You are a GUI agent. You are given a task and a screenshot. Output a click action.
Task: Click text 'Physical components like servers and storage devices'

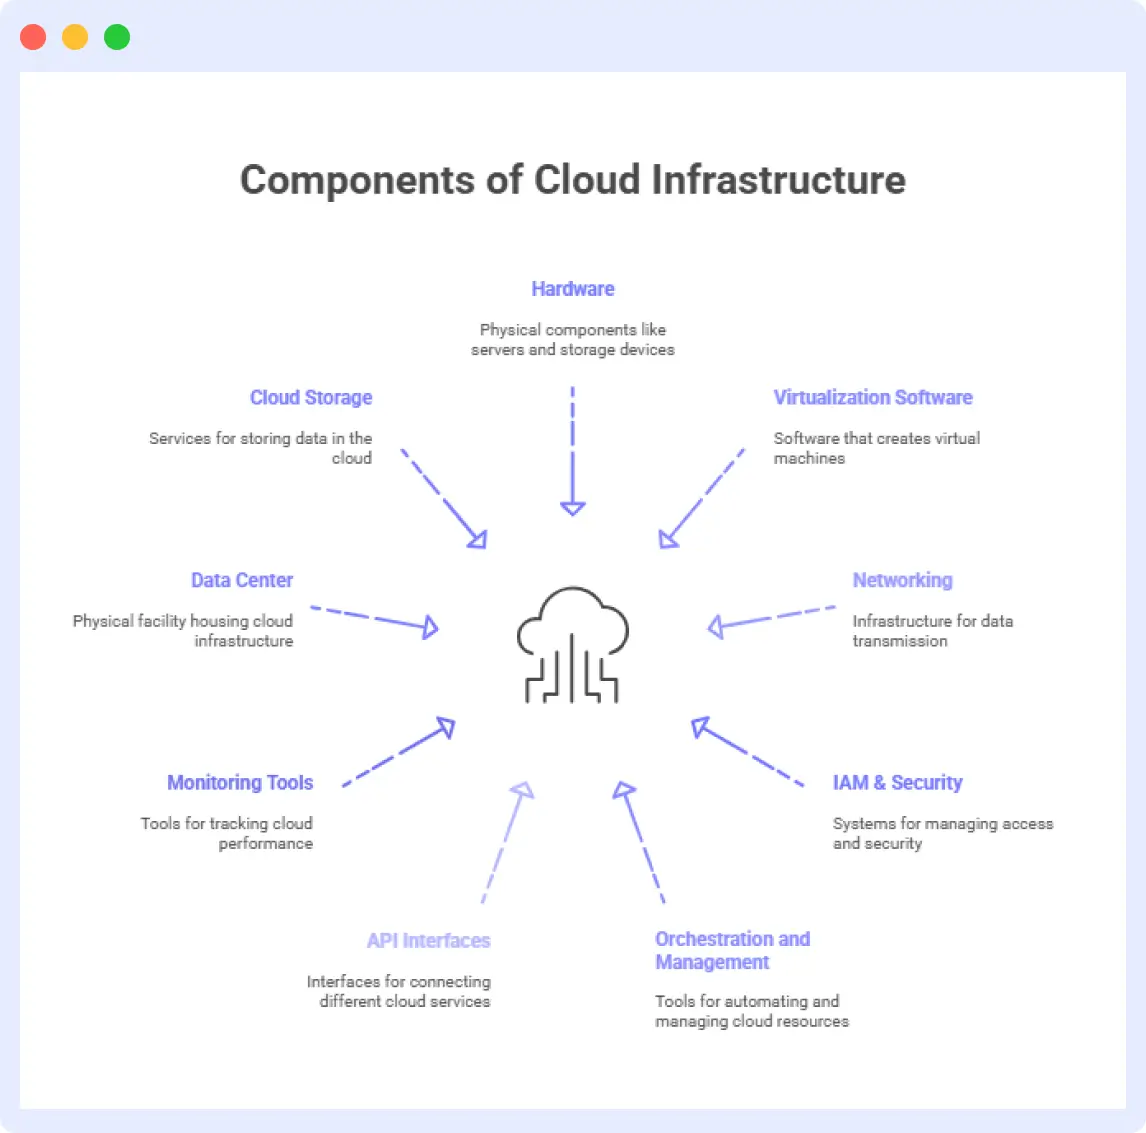point(573,339)
